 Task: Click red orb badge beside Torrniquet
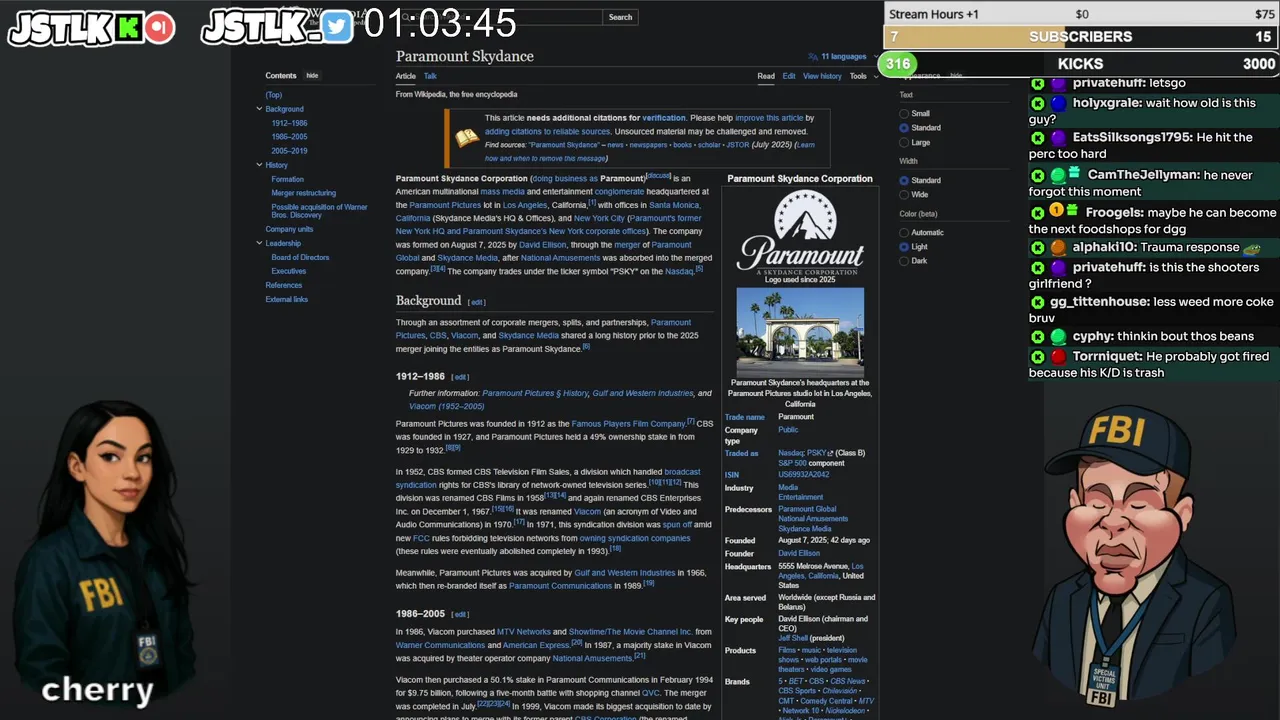pos(1058,357)
